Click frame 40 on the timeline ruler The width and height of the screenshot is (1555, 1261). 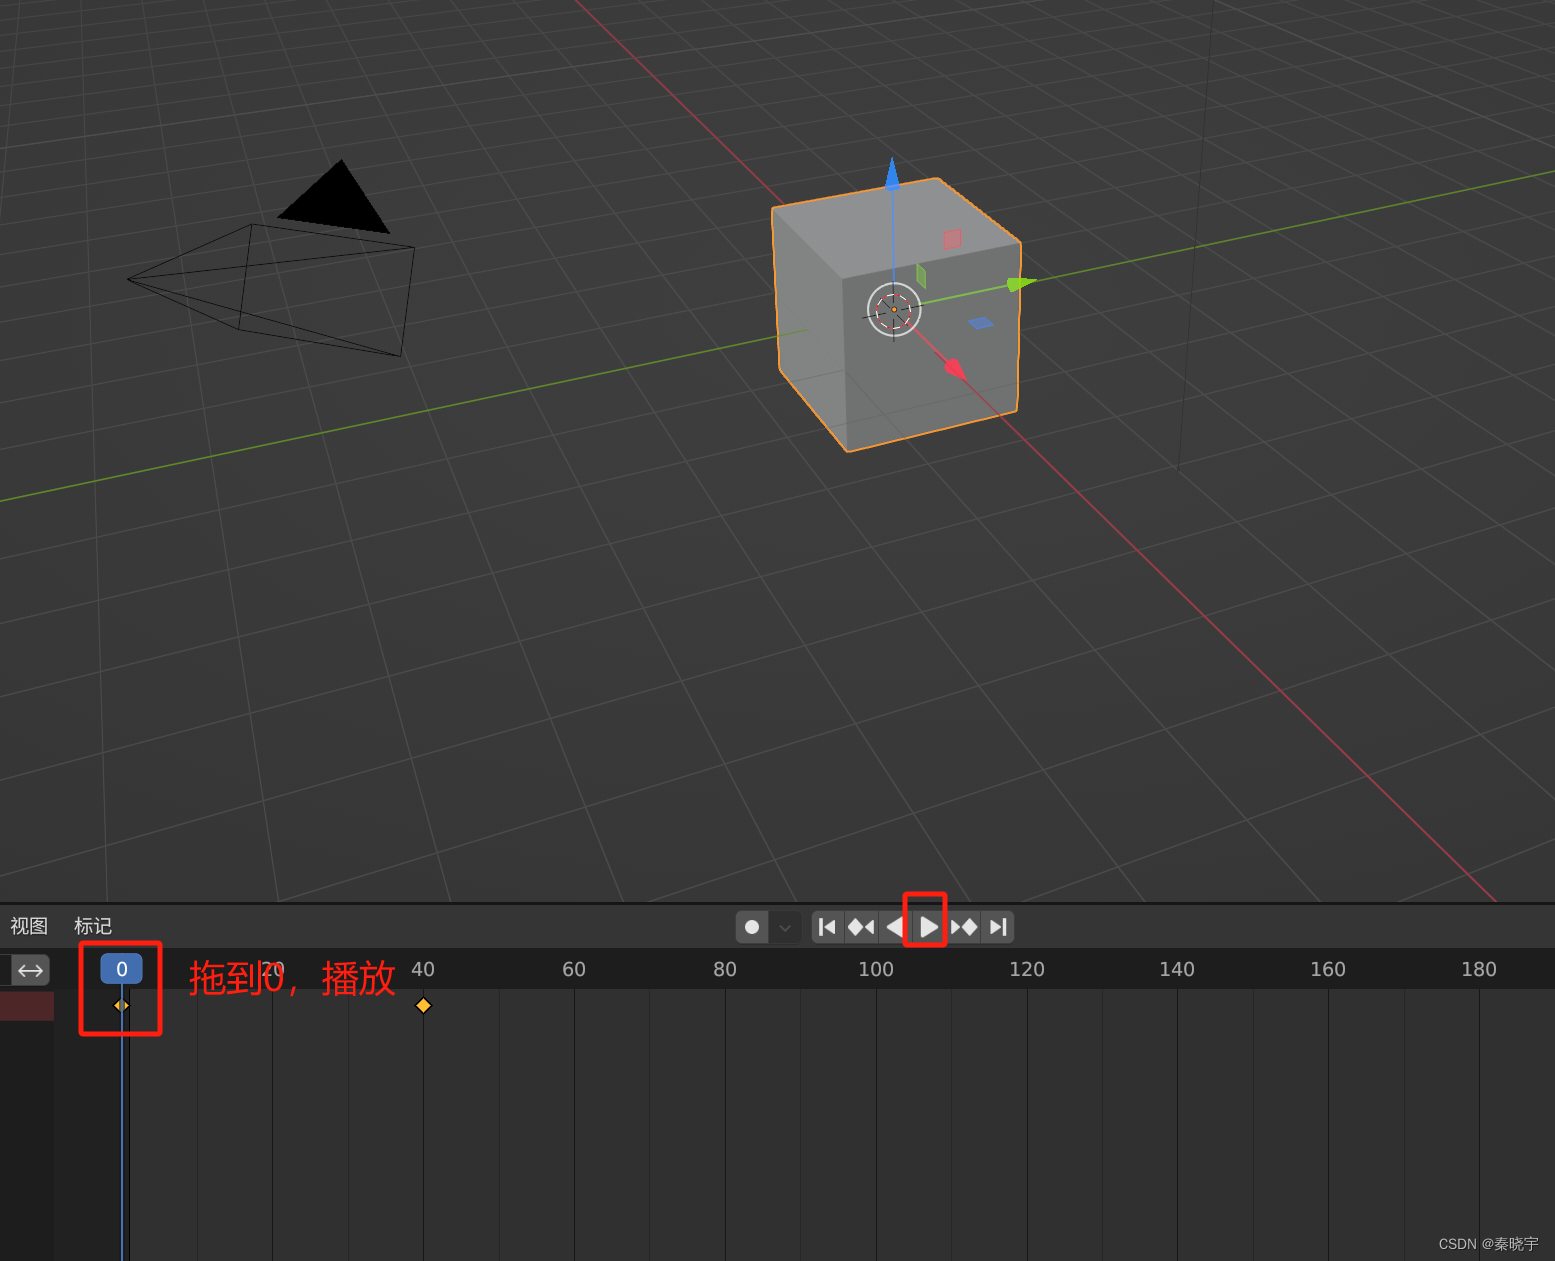[x=423, y=969]
